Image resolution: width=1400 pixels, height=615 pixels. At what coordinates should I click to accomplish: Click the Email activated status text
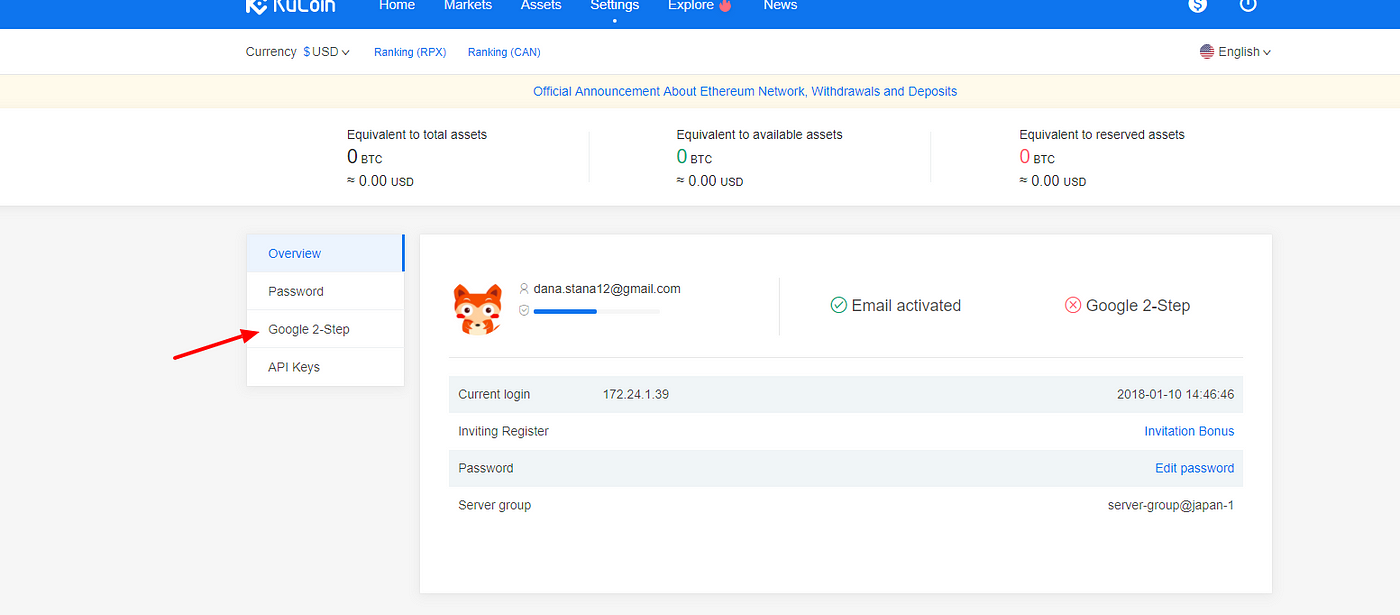click(906, 305)
